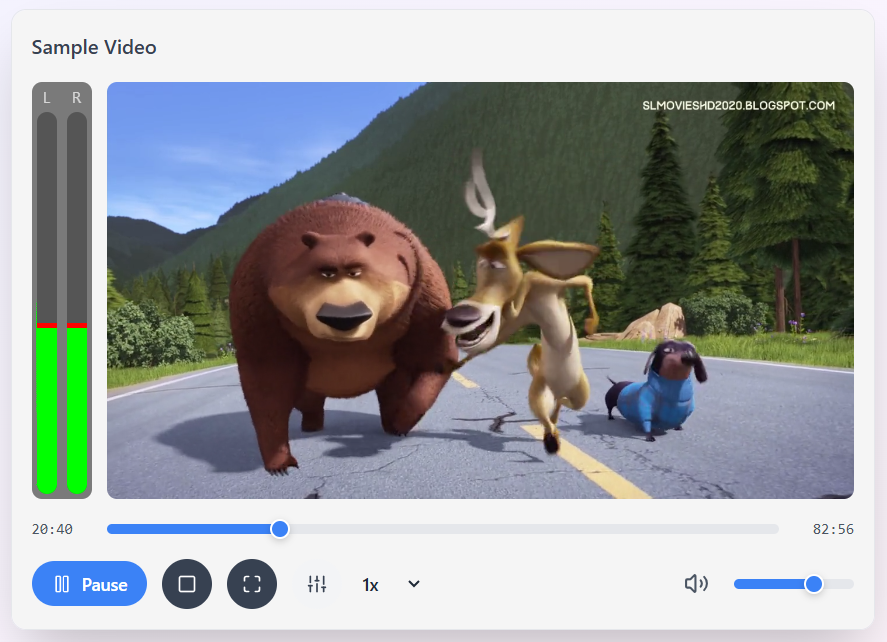
Task: Open the playback speed dropdown chevron
Action: pyautogui.click(x=413, y=584)
